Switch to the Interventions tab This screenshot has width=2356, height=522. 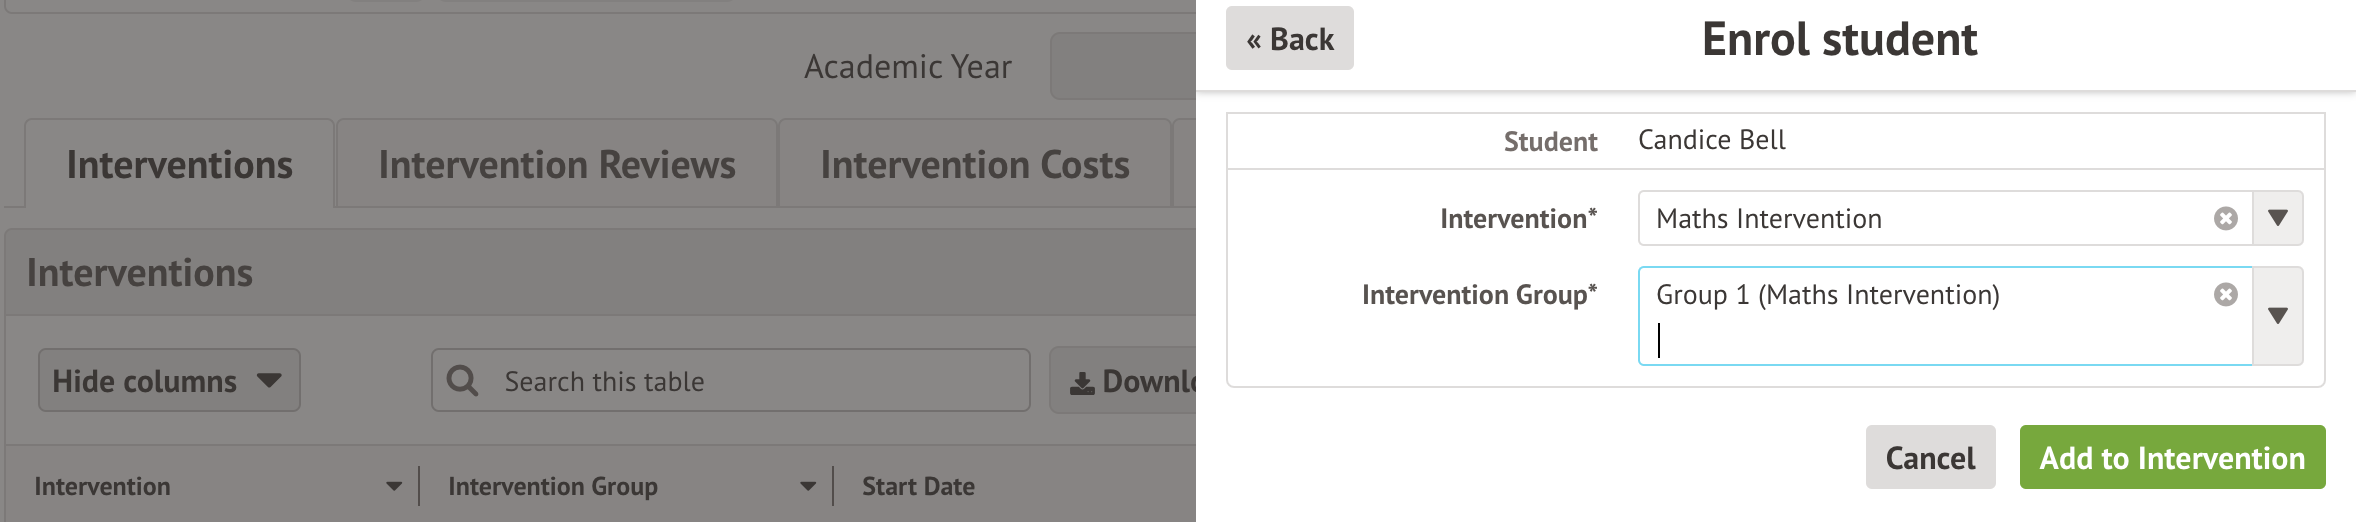pyautogui.click(x=180, y=165)
